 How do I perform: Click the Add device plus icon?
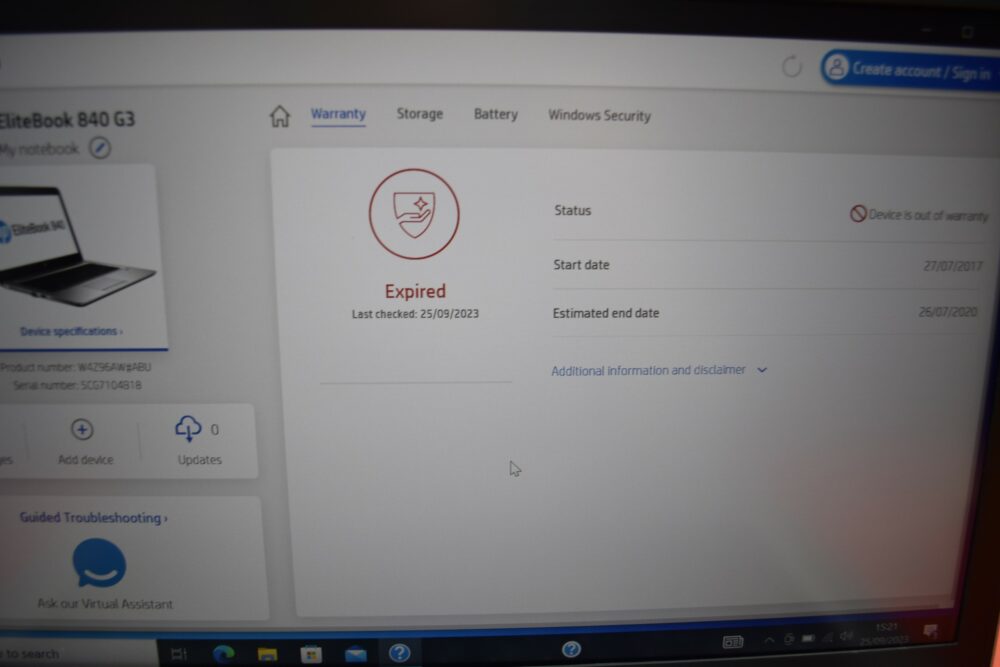[x=82, y=429]
